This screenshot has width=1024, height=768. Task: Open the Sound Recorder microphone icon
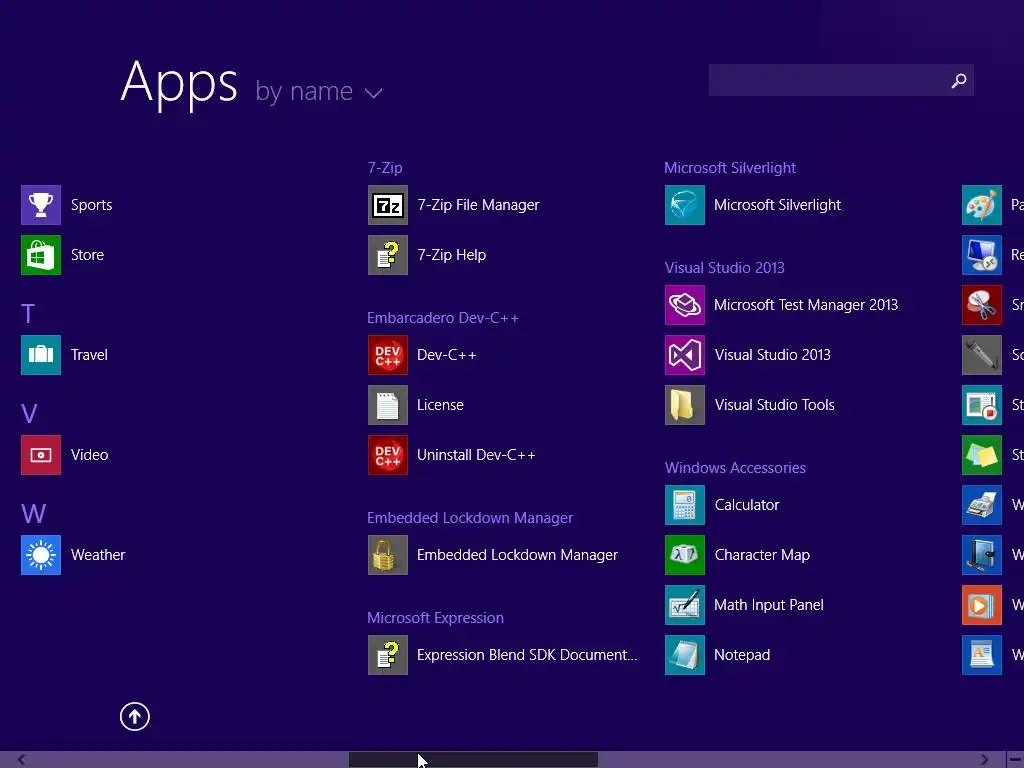(982, 355)
